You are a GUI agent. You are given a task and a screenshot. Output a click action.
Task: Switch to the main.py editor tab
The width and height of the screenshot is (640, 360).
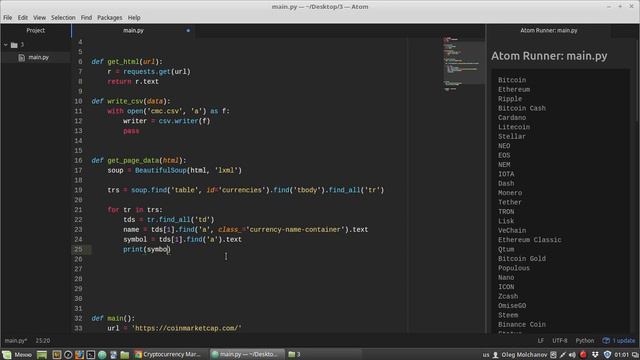[x=133, y=30]
